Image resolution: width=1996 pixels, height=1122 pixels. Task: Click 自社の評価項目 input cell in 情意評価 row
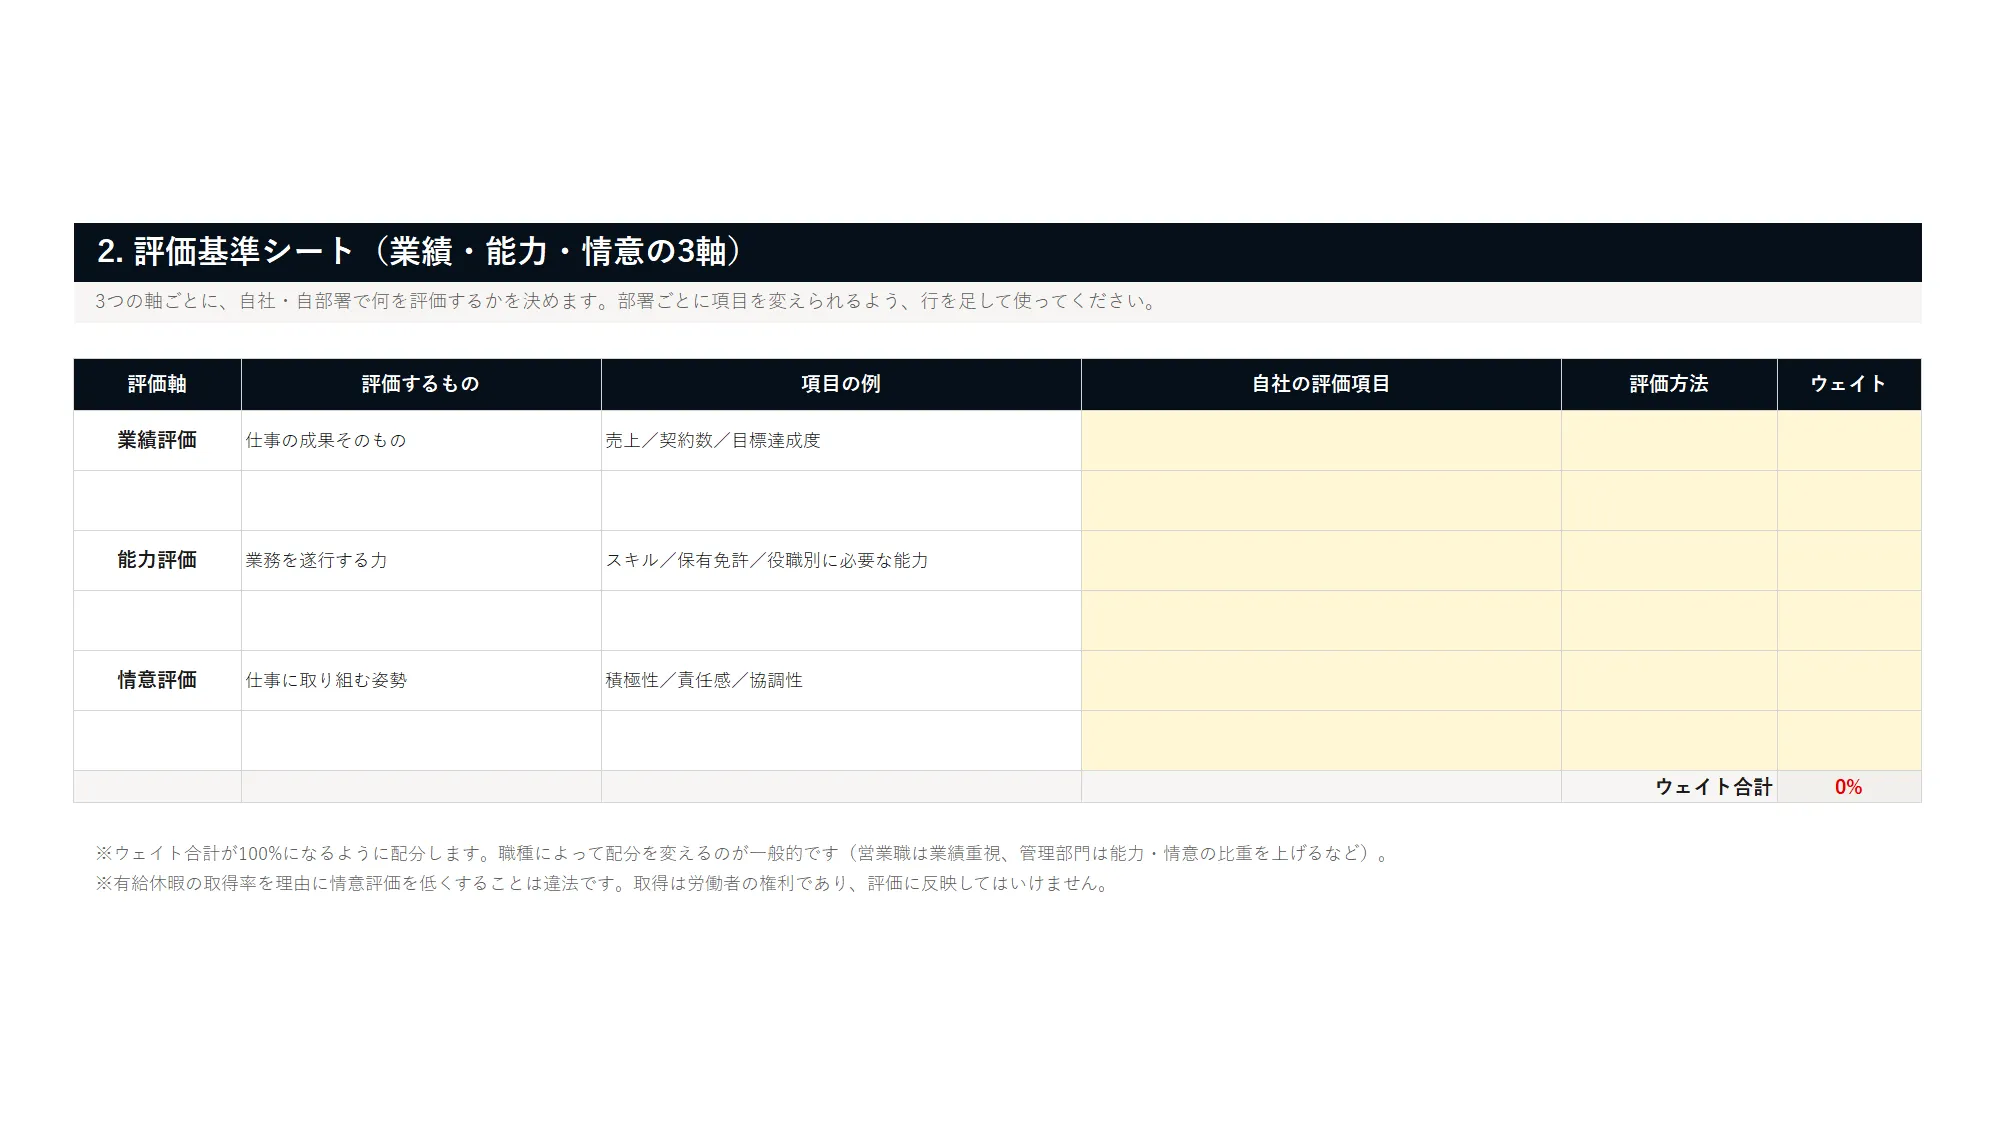1321,680
